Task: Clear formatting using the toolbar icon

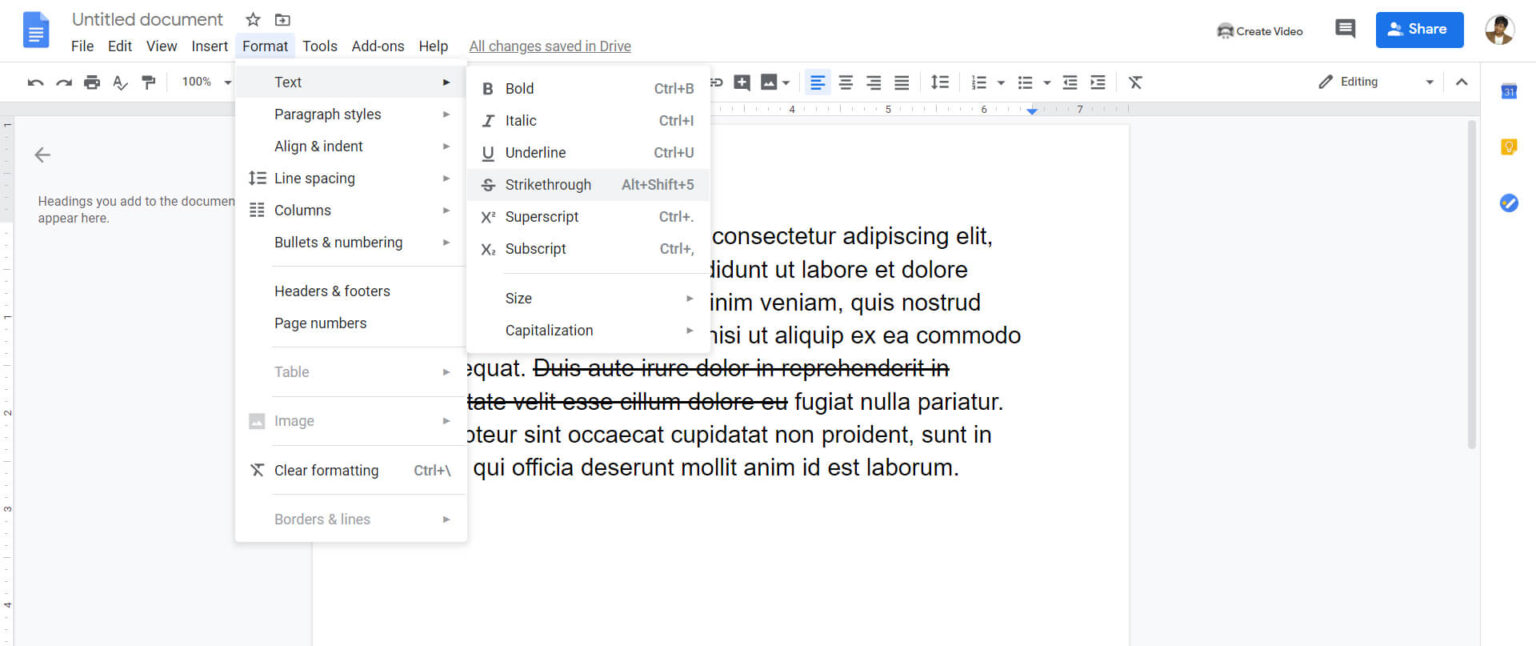Action: click(1135, 82)
